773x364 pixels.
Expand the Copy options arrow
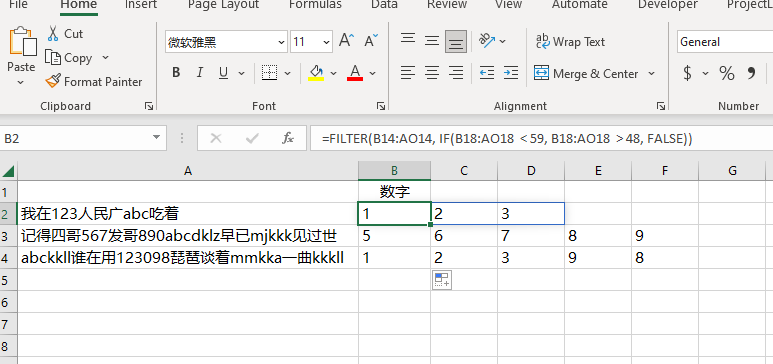pyautogui.click(x=105, y=58)
